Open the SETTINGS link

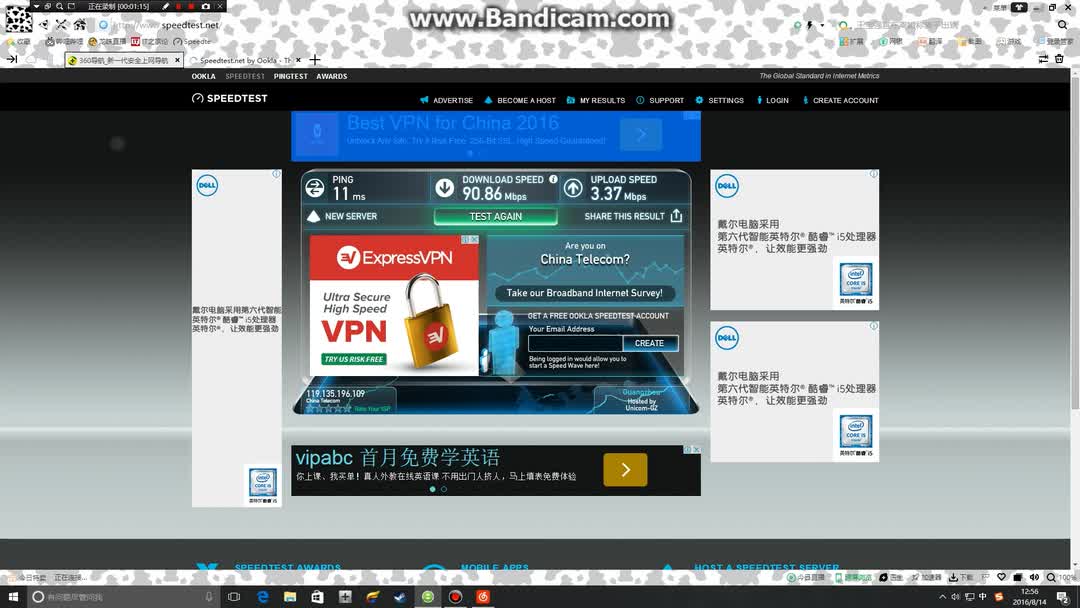[719, 101]
